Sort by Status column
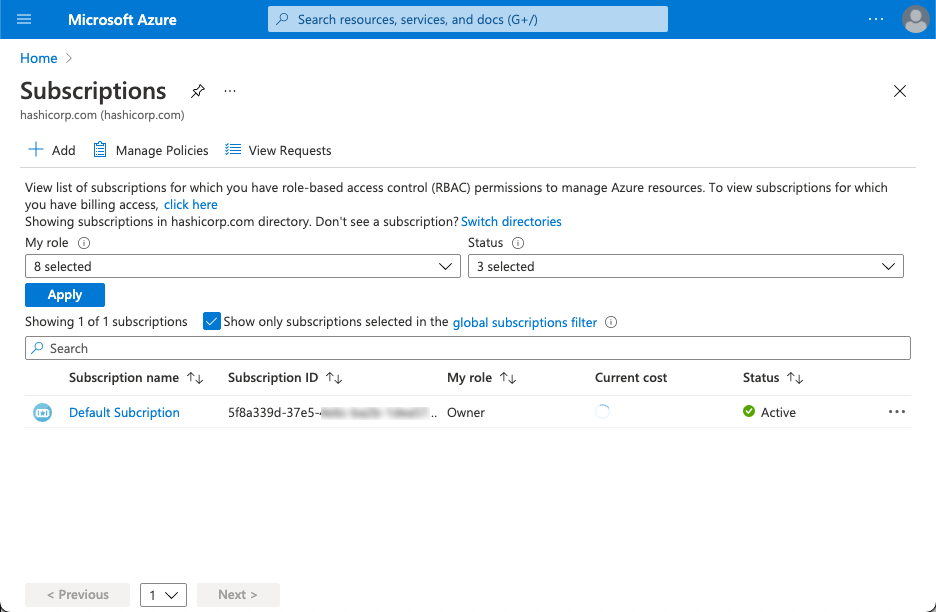The height and width of the screenshot is (612, 936). (x=773, y=378)
